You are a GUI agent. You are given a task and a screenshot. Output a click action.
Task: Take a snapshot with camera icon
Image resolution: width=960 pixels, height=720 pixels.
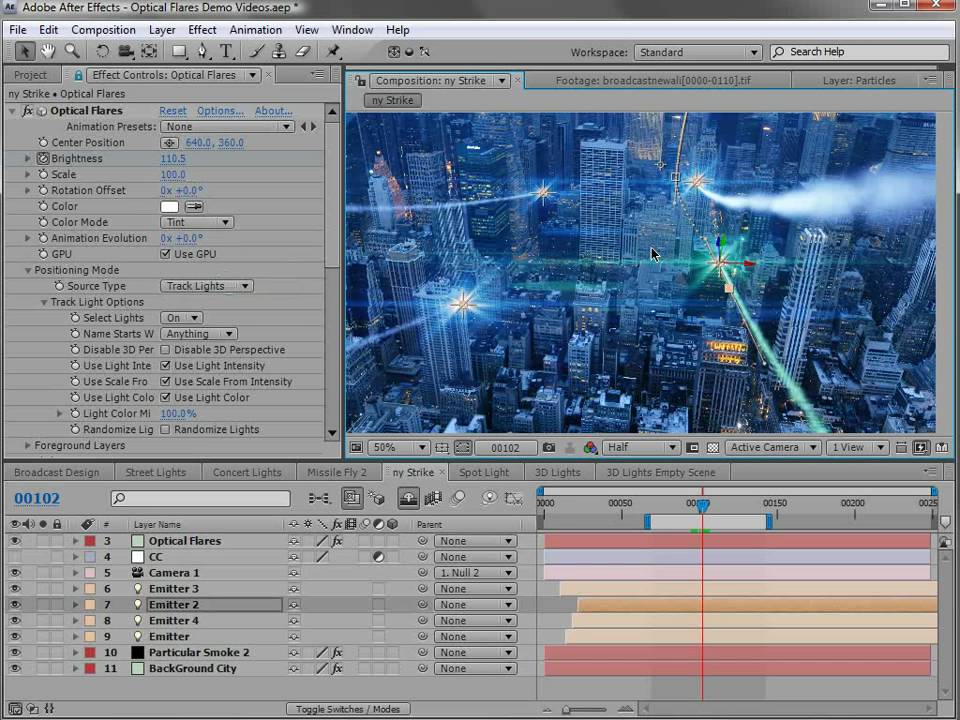(x=549, y=448)
